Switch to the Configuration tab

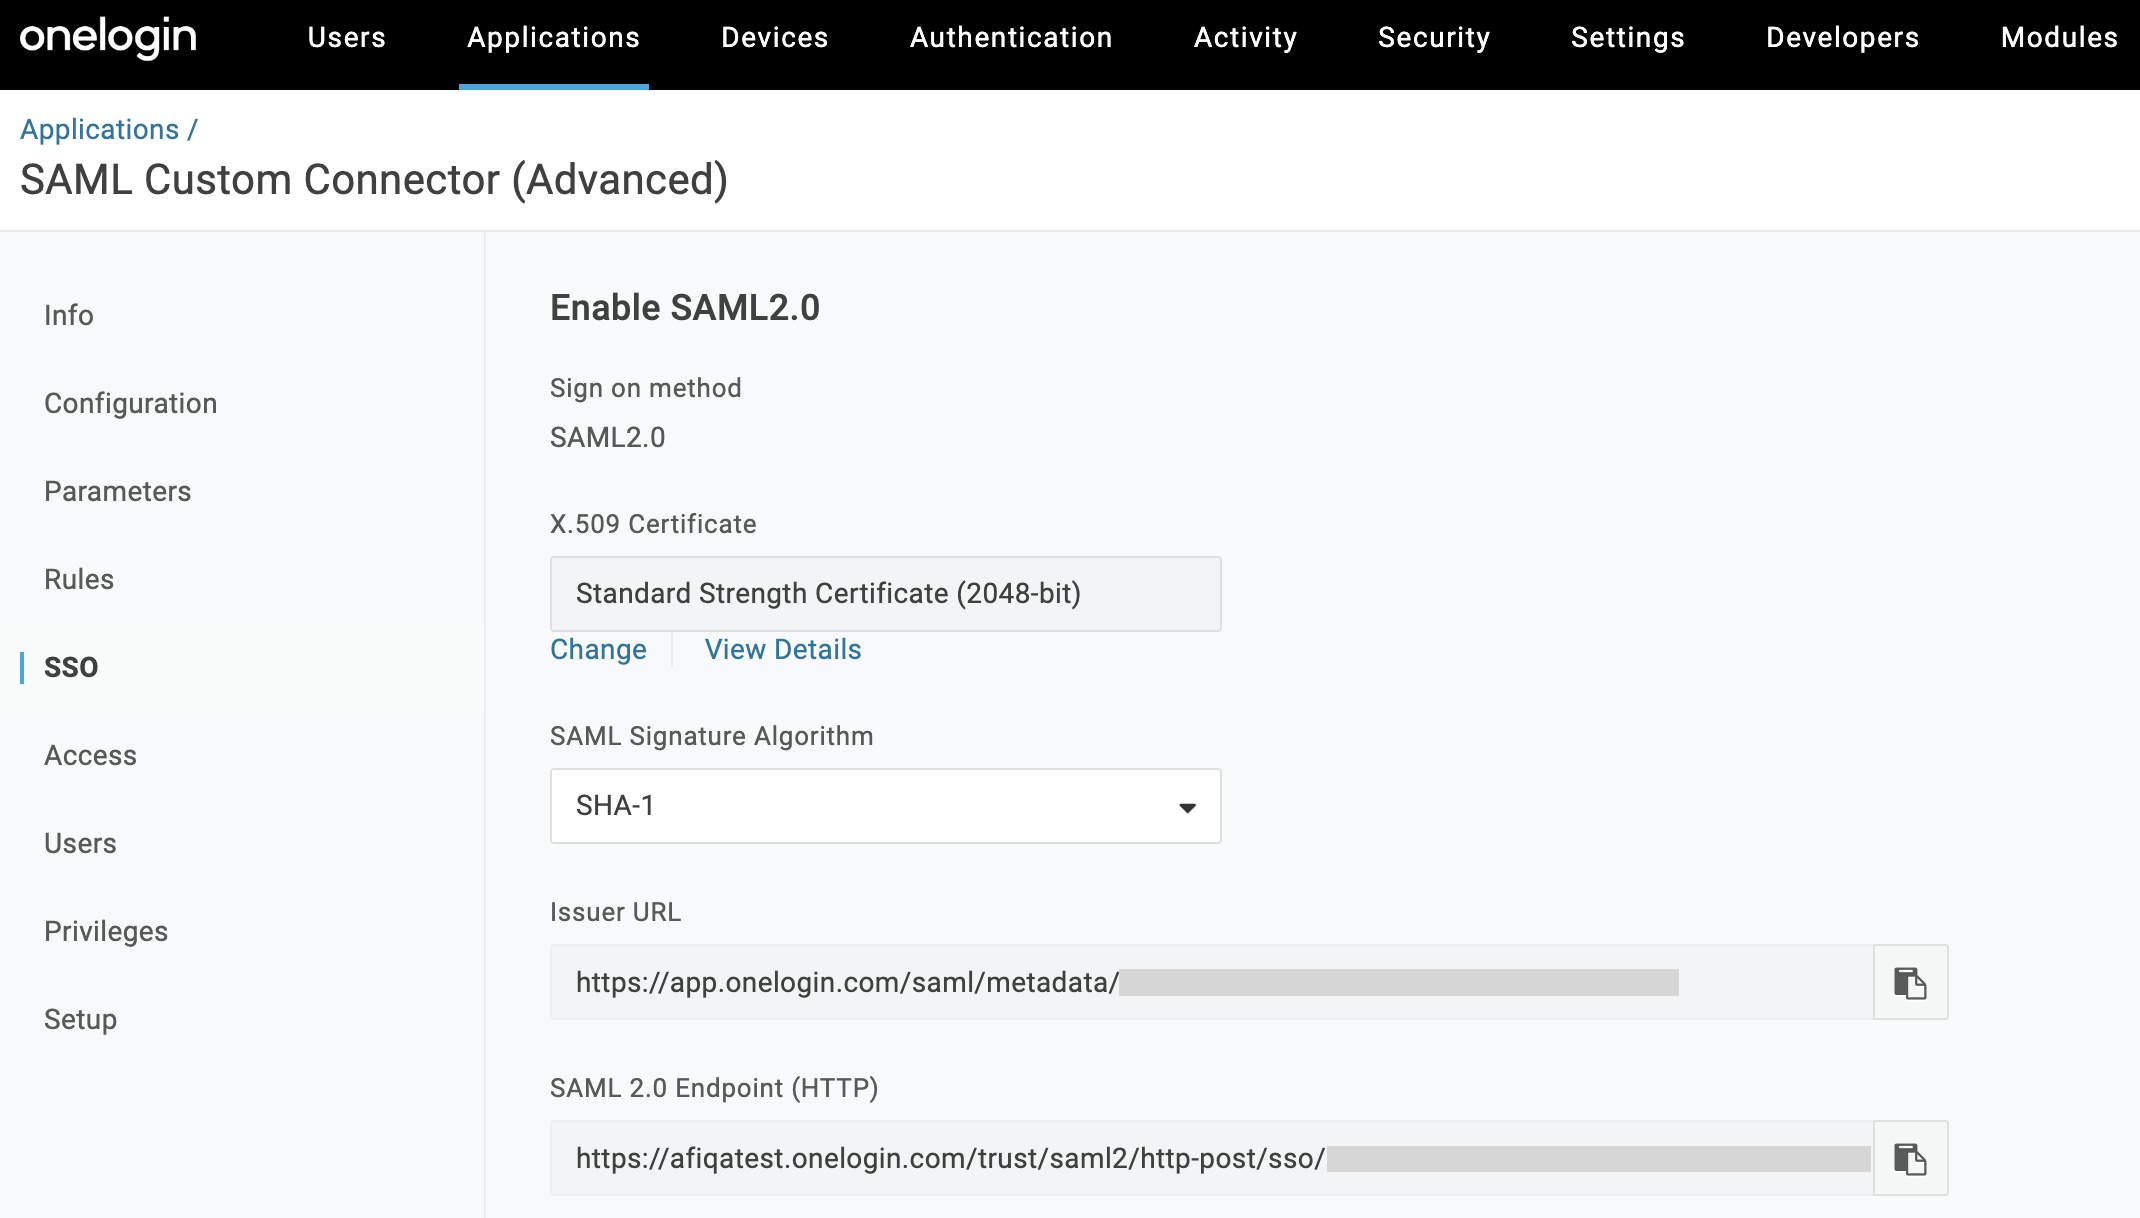click(130, 403)
